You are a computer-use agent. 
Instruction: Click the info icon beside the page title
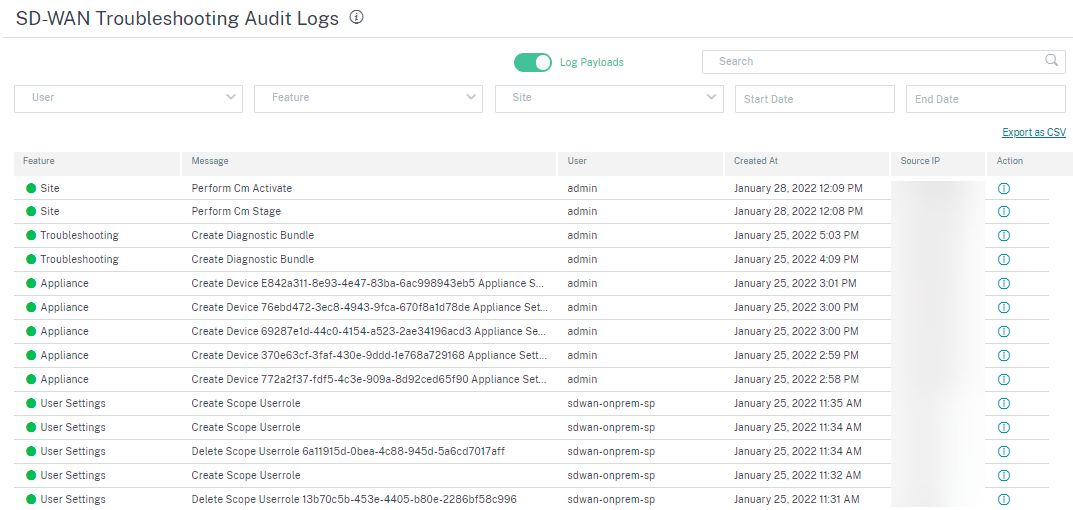pos(356,18)
